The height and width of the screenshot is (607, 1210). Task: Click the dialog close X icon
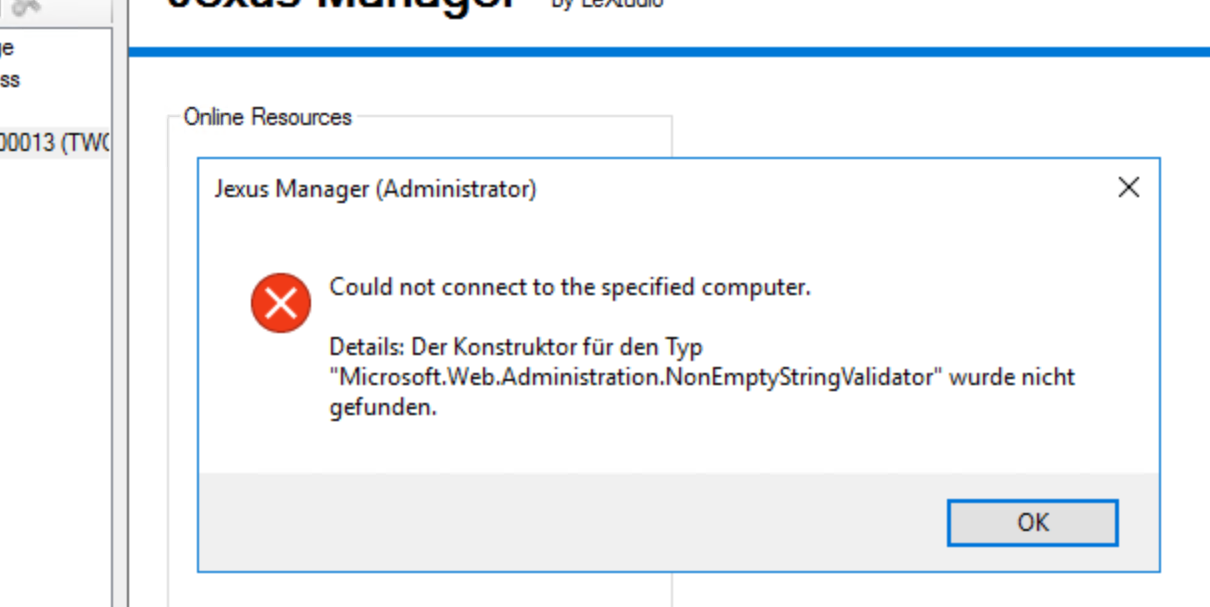[x=1129, y=187]
